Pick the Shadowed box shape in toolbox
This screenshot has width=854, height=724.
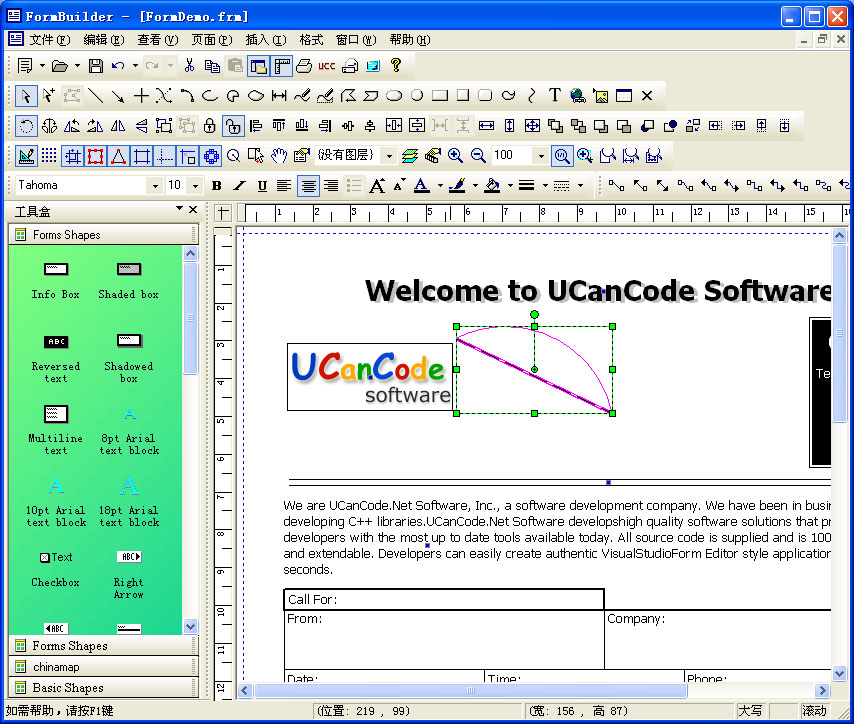[129, 350]
